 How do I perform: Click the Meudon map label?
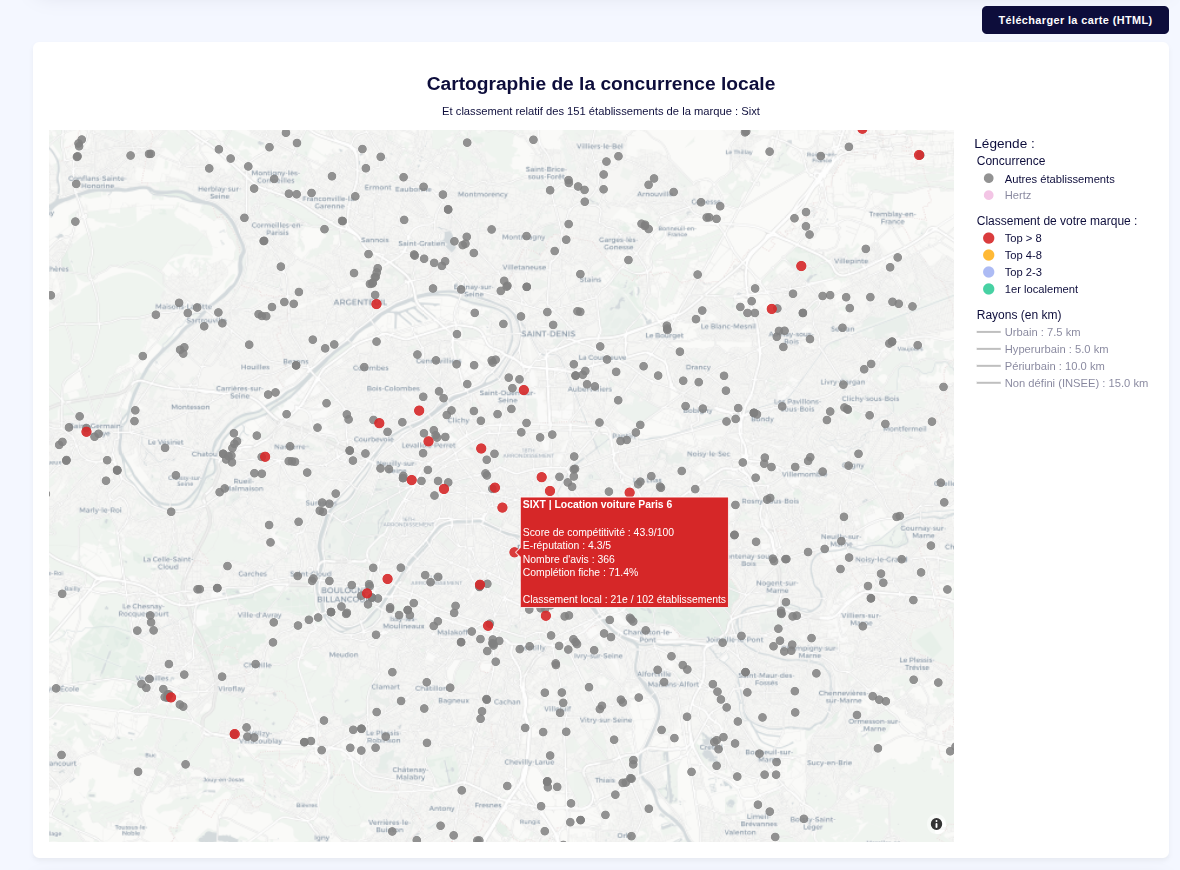pyautogui.click(x=343, y=655)
